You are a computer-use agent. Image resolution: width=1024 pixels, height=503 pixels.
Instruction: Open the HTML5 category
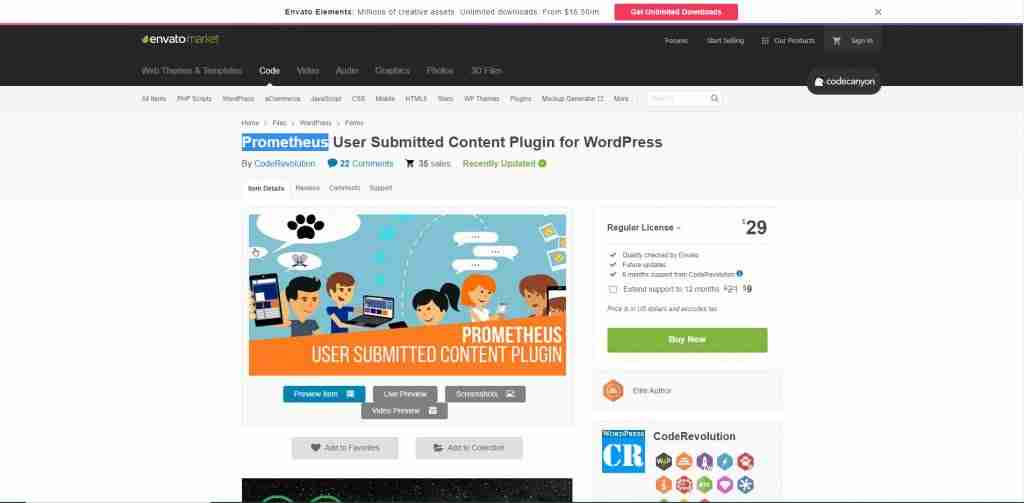coord(416,99)
